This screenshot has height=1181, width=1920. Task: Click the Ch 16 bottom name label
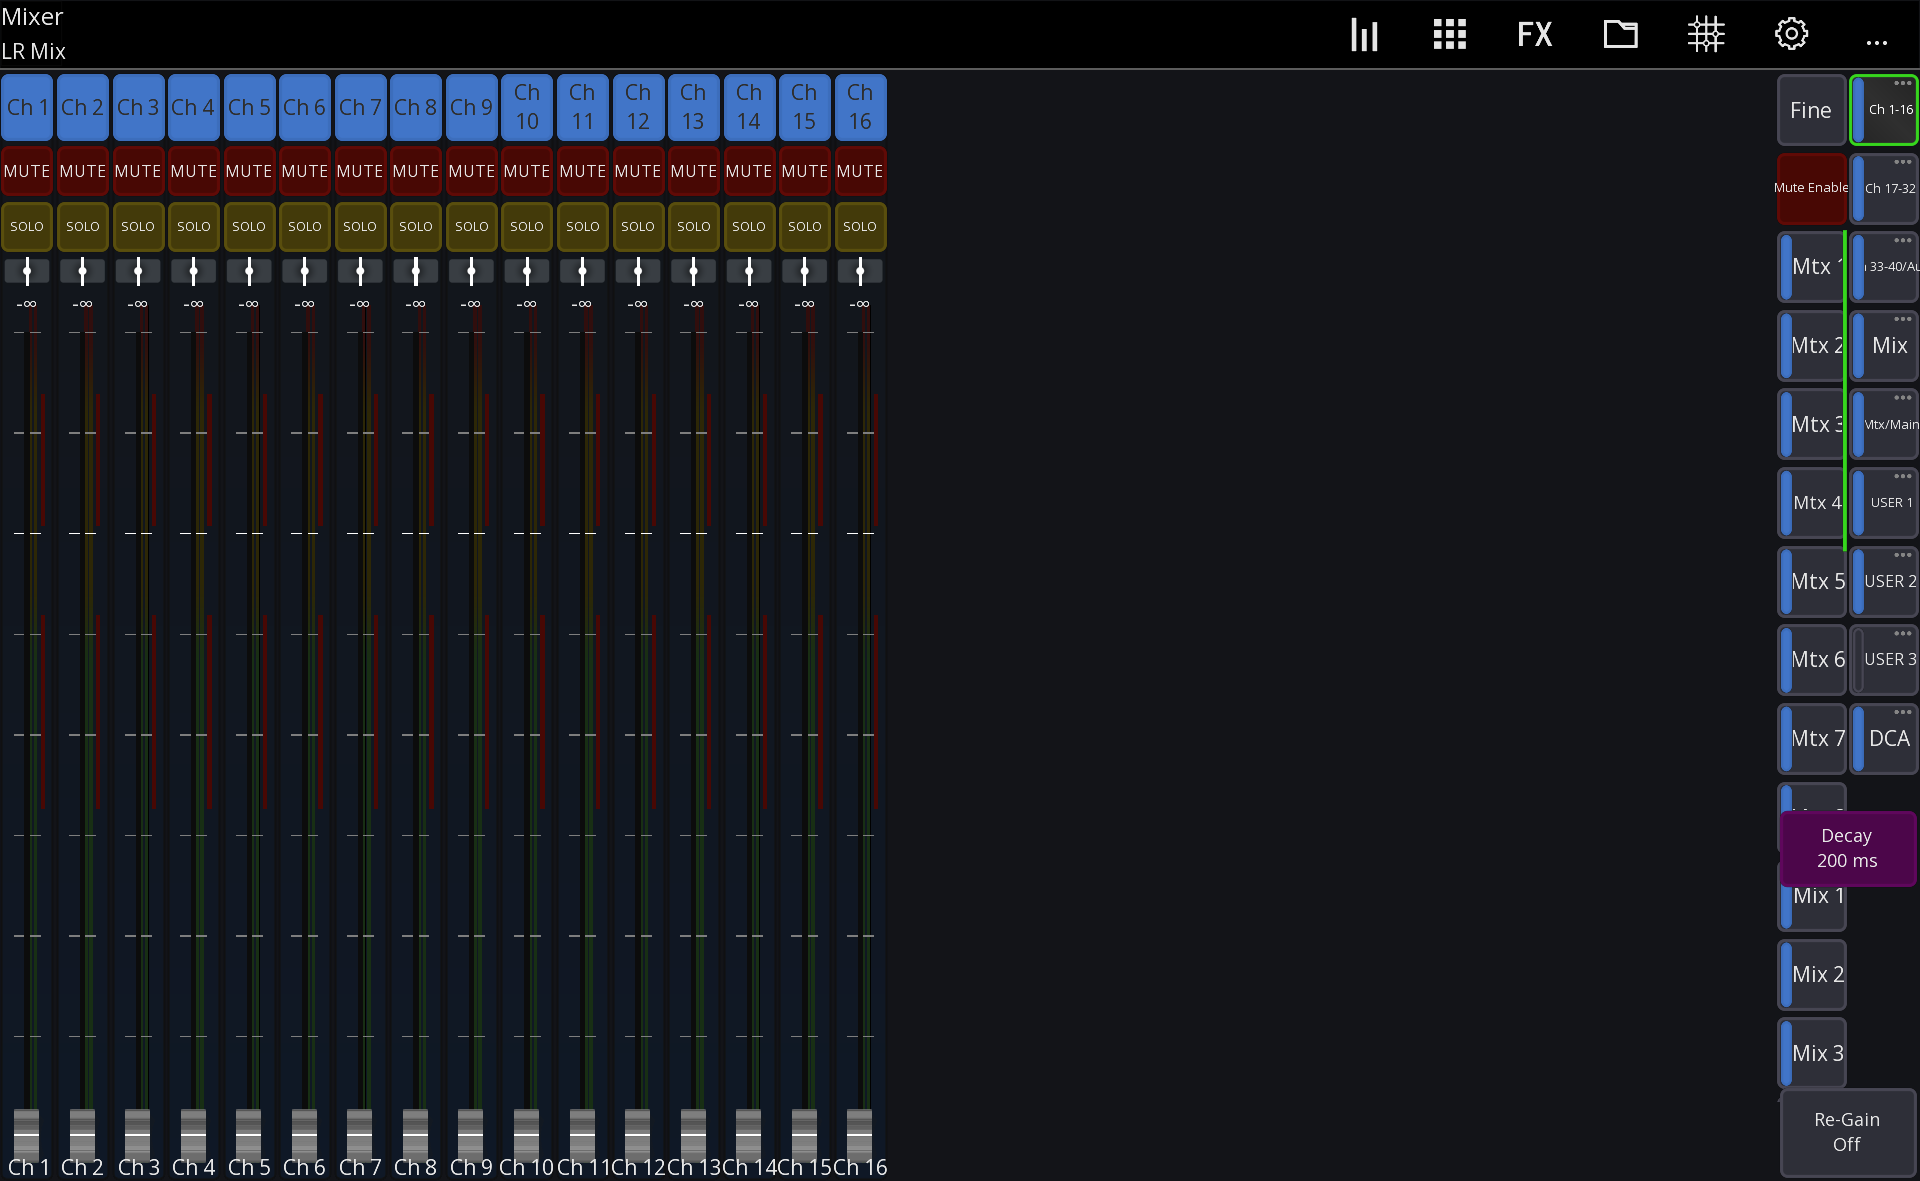coord(860,1167)
